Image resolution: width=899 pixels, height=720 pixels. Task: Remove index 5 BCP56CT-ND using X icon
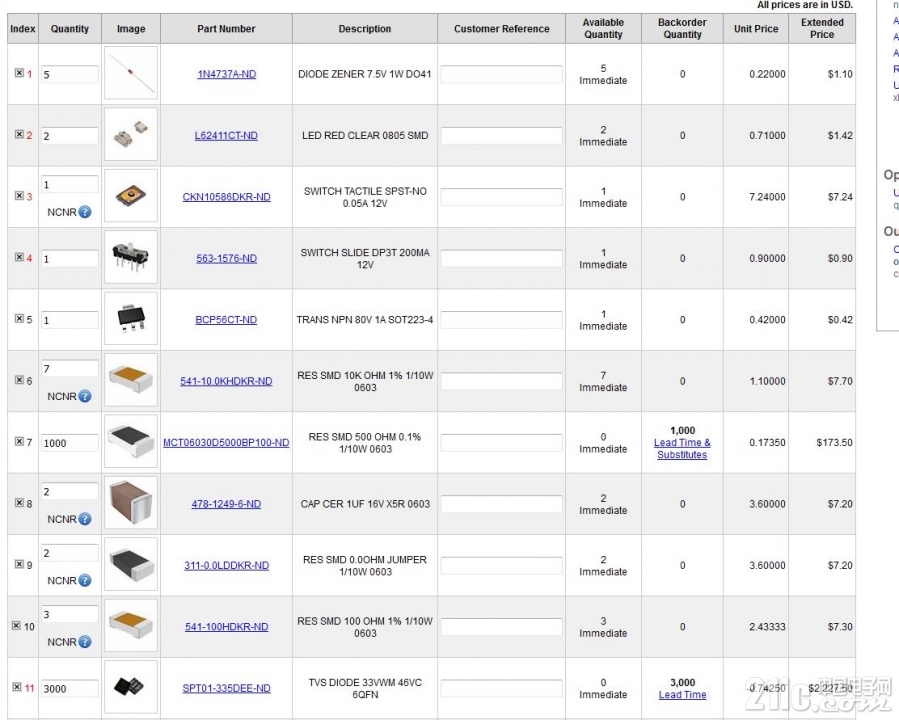coord(19,318)
